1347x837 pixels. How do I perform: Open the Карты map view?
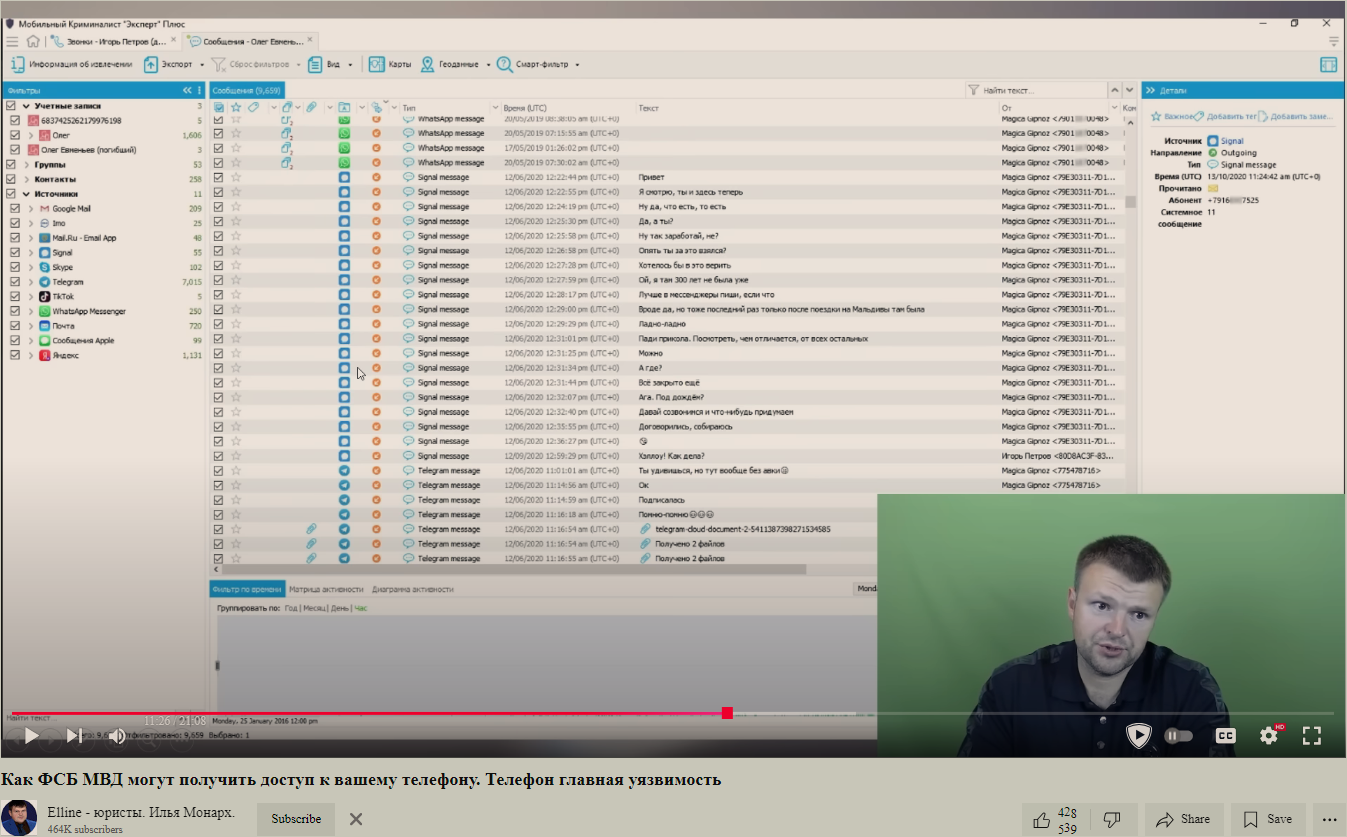click(390, 64)
